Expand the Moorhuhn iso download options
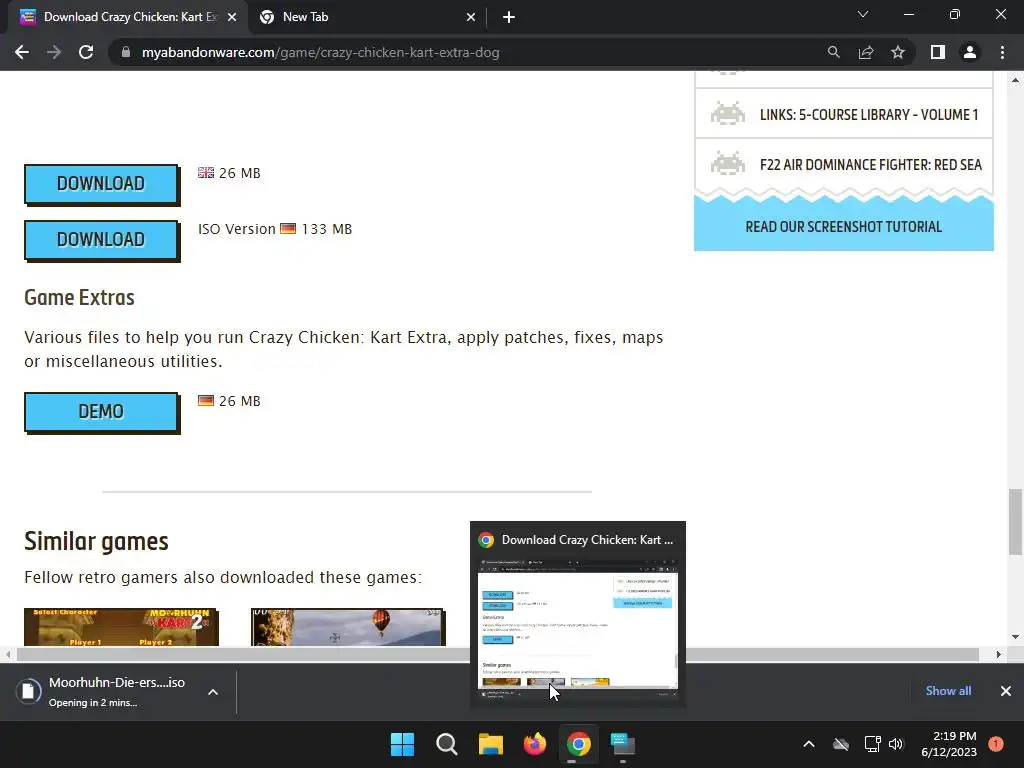 (x=213, y=692)
